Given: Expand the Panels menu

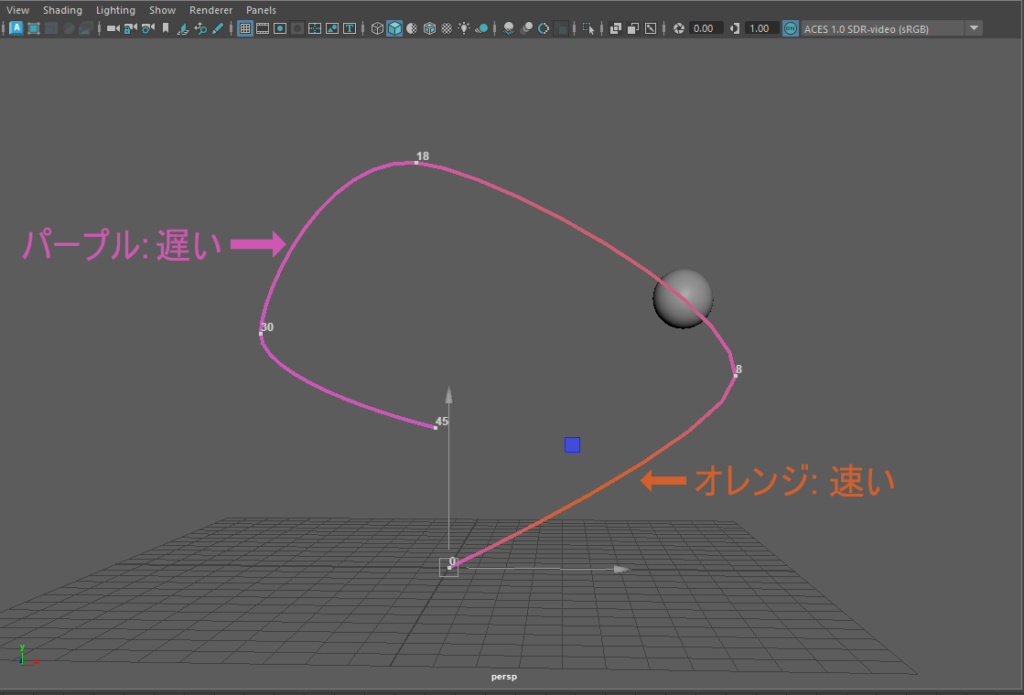Looking at the screenshot, I should point(261,10).
